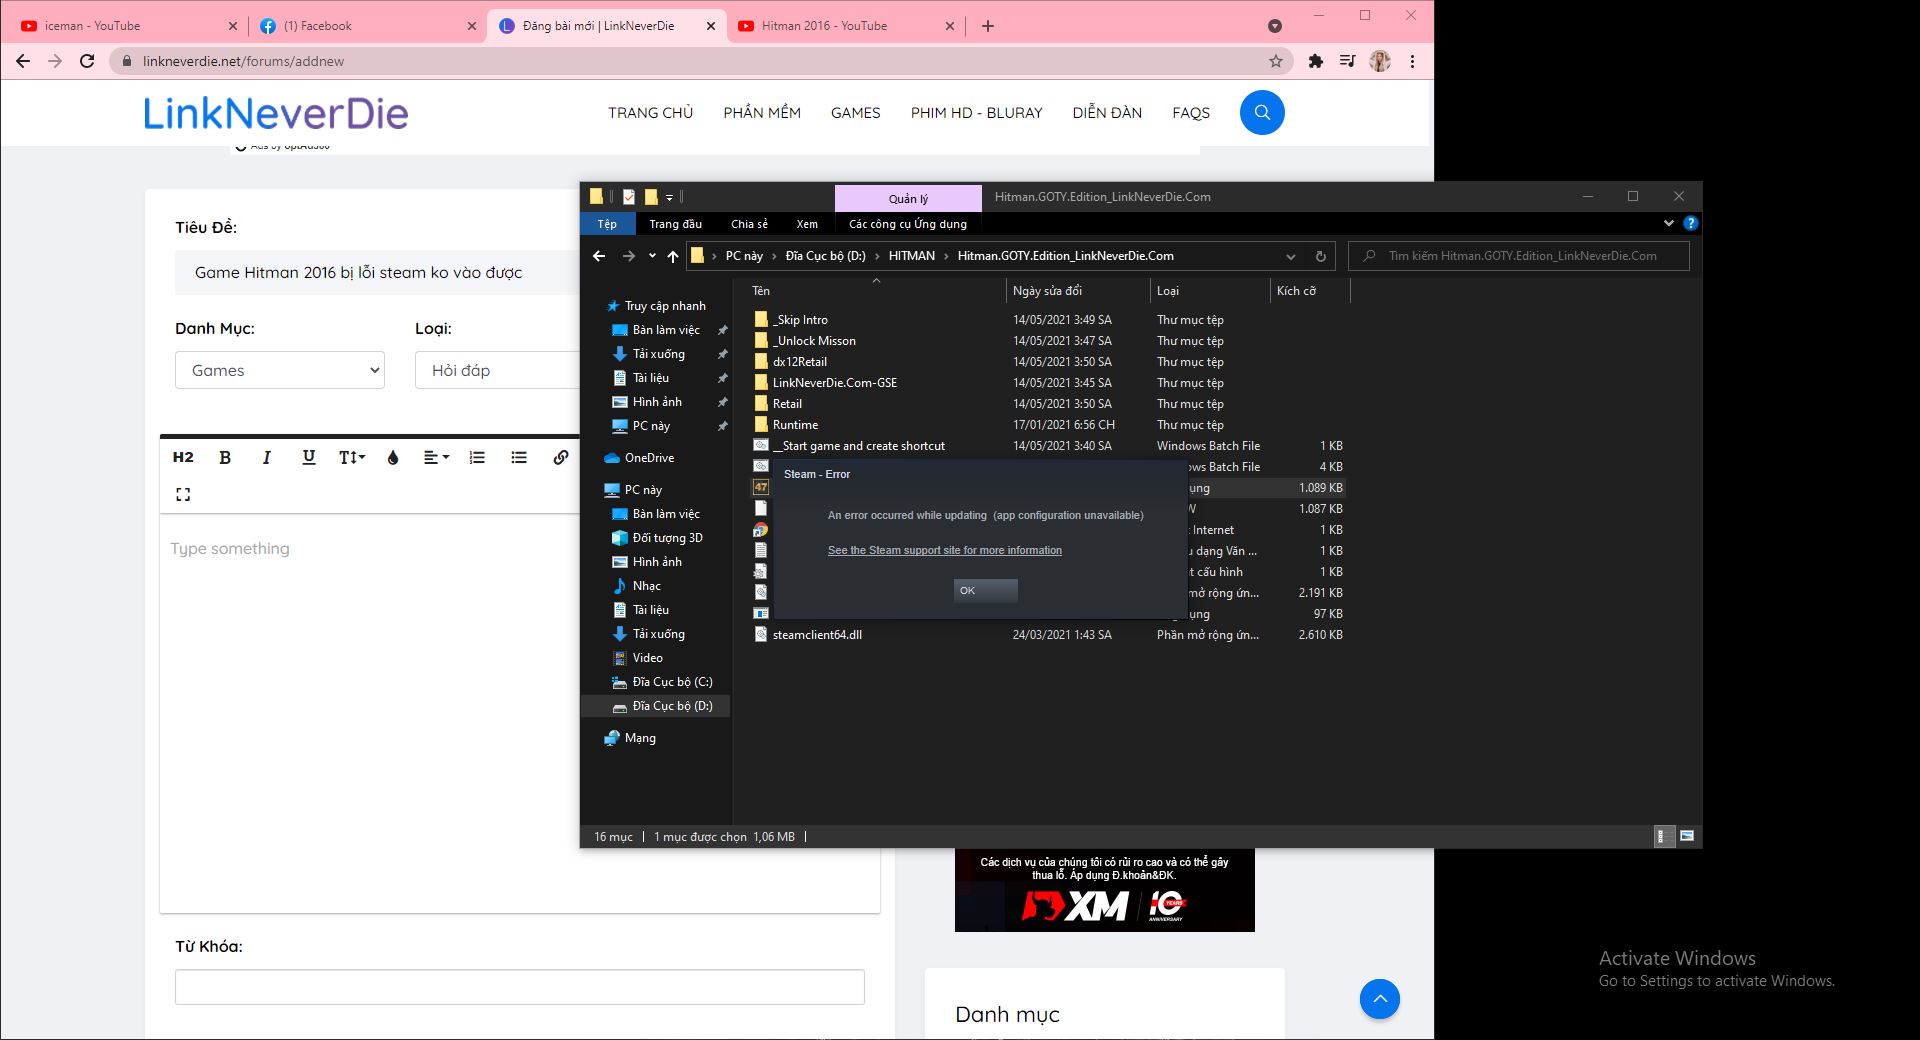Expand the File Explorer ribbon chevron
The height and width of the screenshot is (1040, 1920).
coord(1668,224)
